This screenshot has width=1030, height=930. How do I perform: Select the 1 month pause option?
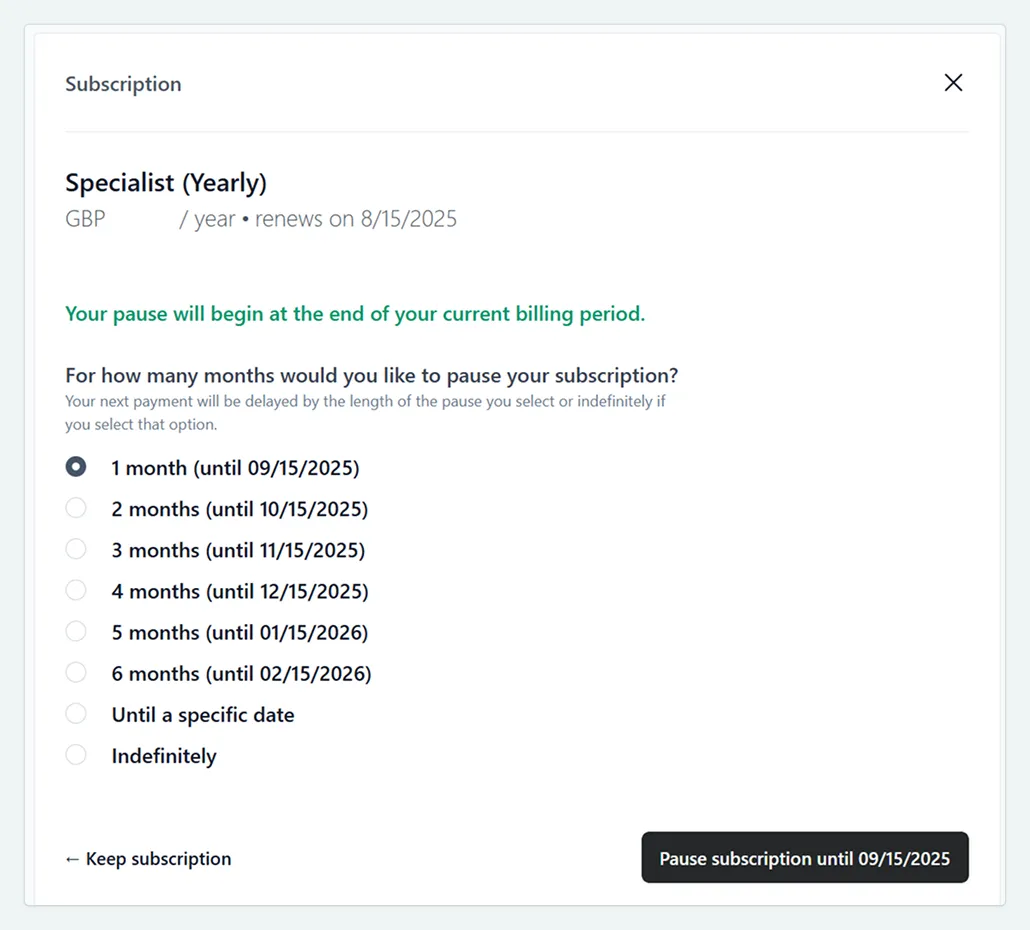tap(76, 467)
